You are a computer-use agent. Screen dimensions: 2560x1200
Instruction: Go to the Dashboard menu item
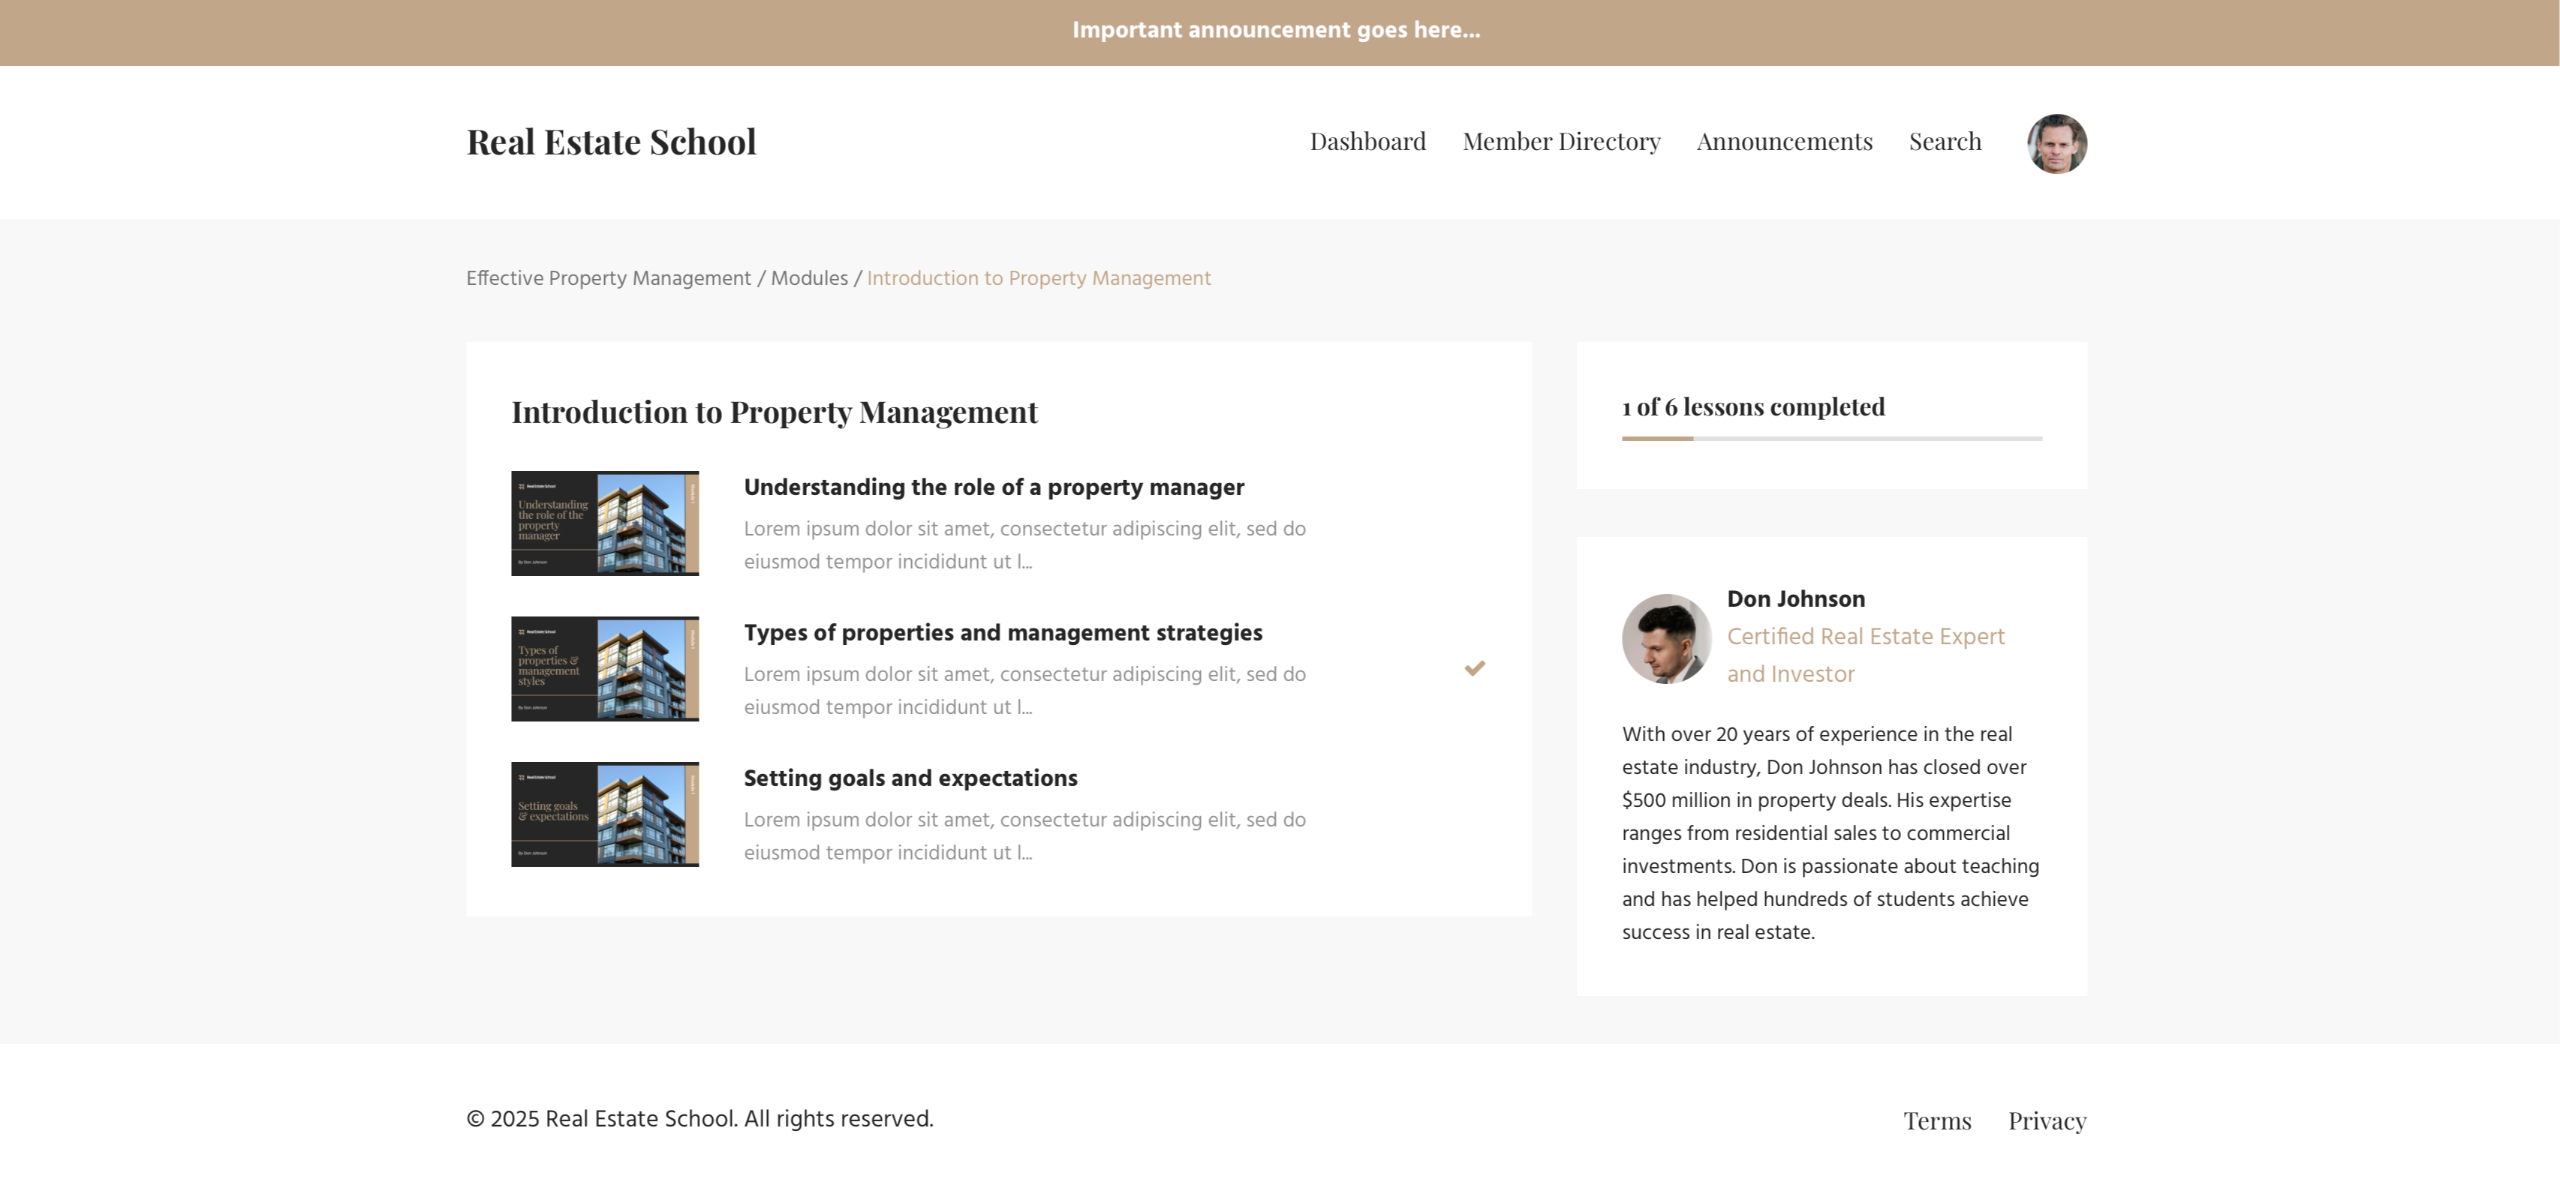coord(1367,142)
